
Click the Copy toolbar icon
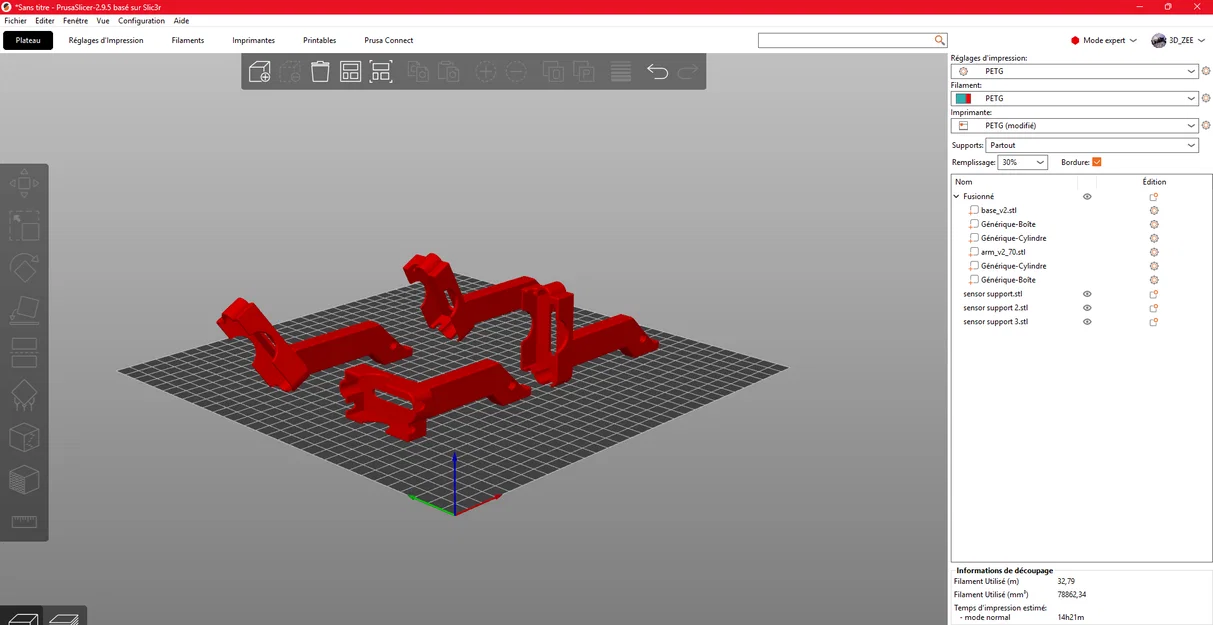point(418,71)
